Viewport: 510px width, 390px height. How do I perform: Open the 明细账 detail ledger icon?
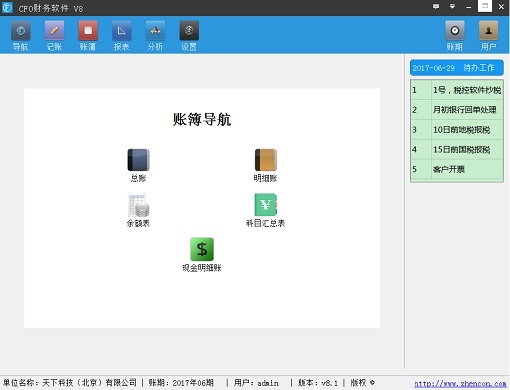pos(265,165)
